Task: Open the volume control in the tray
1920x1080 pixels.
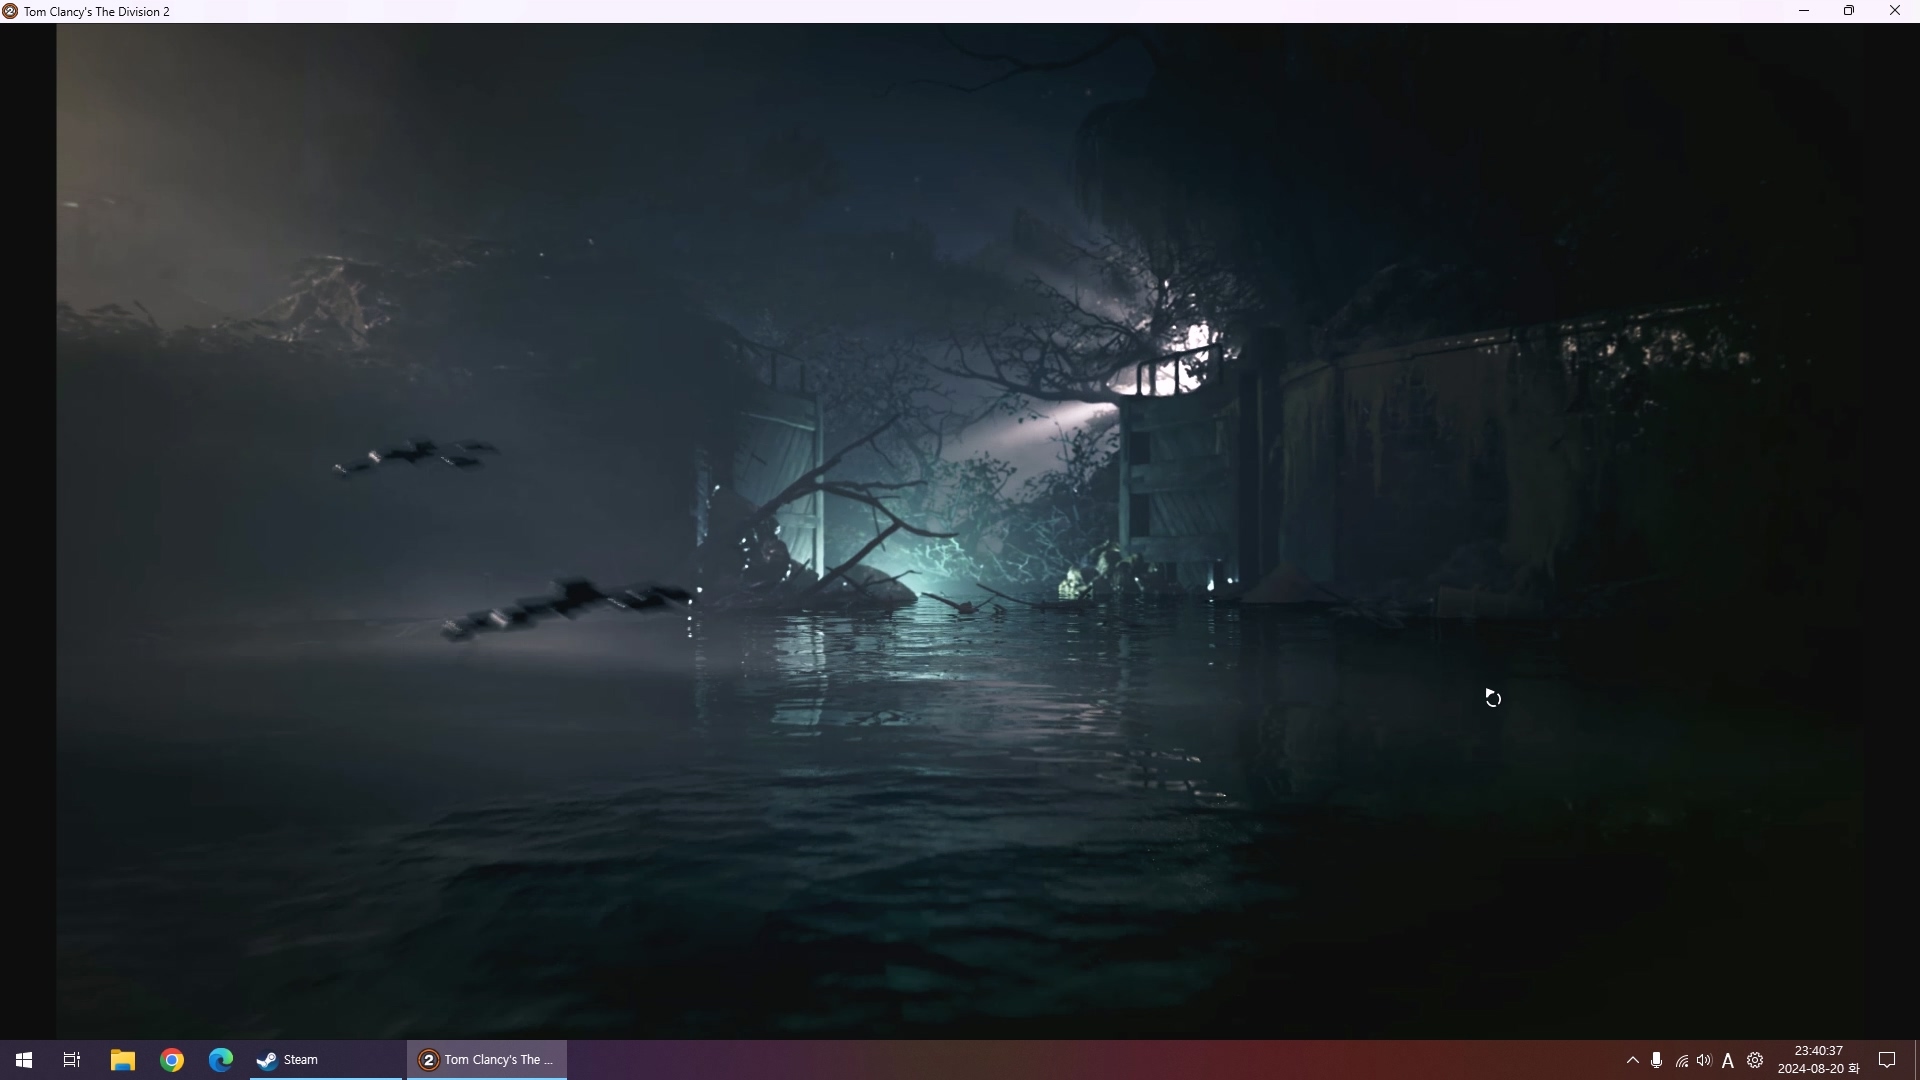Action: [x=1705, y=1060]
